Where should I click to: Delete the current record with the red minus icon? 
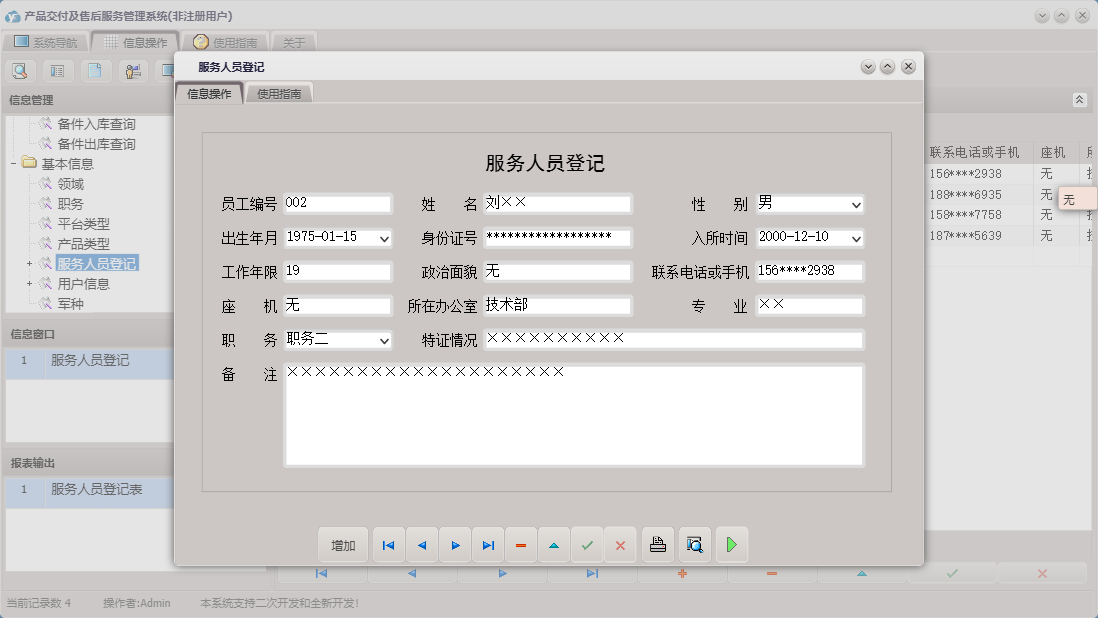(x=521, y=544)
